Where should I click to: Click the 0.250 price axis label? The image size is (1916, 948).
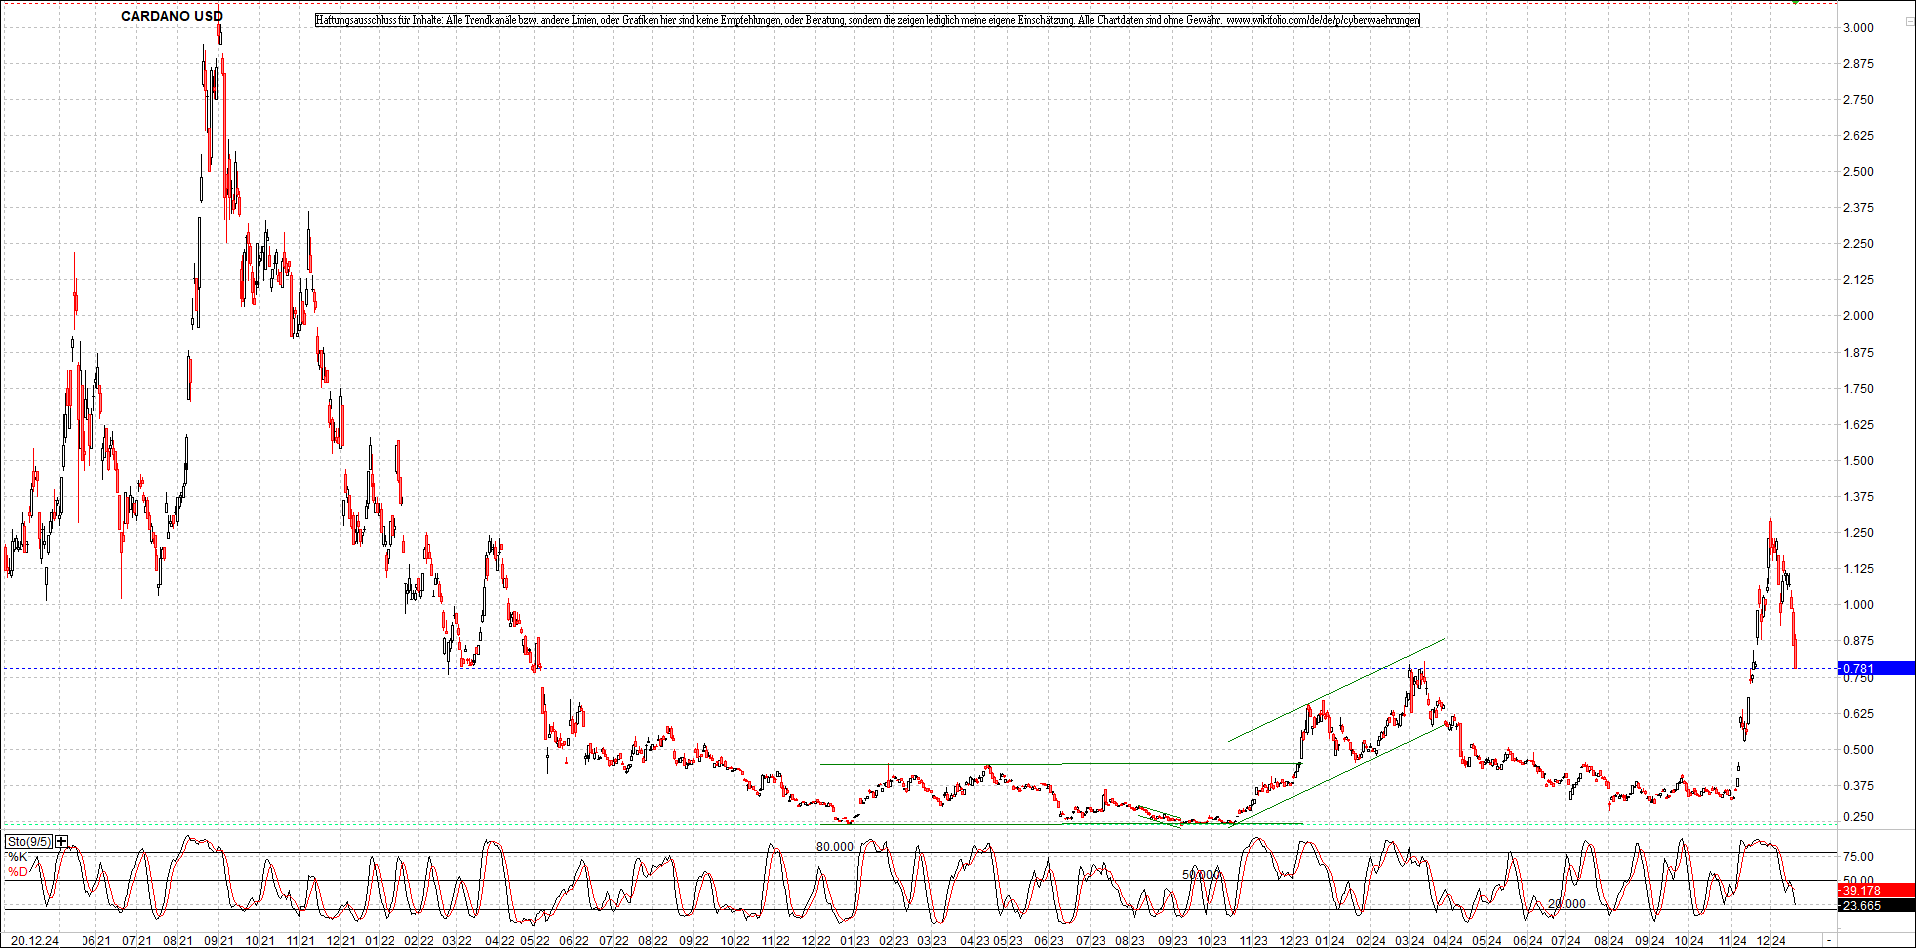1858,817
